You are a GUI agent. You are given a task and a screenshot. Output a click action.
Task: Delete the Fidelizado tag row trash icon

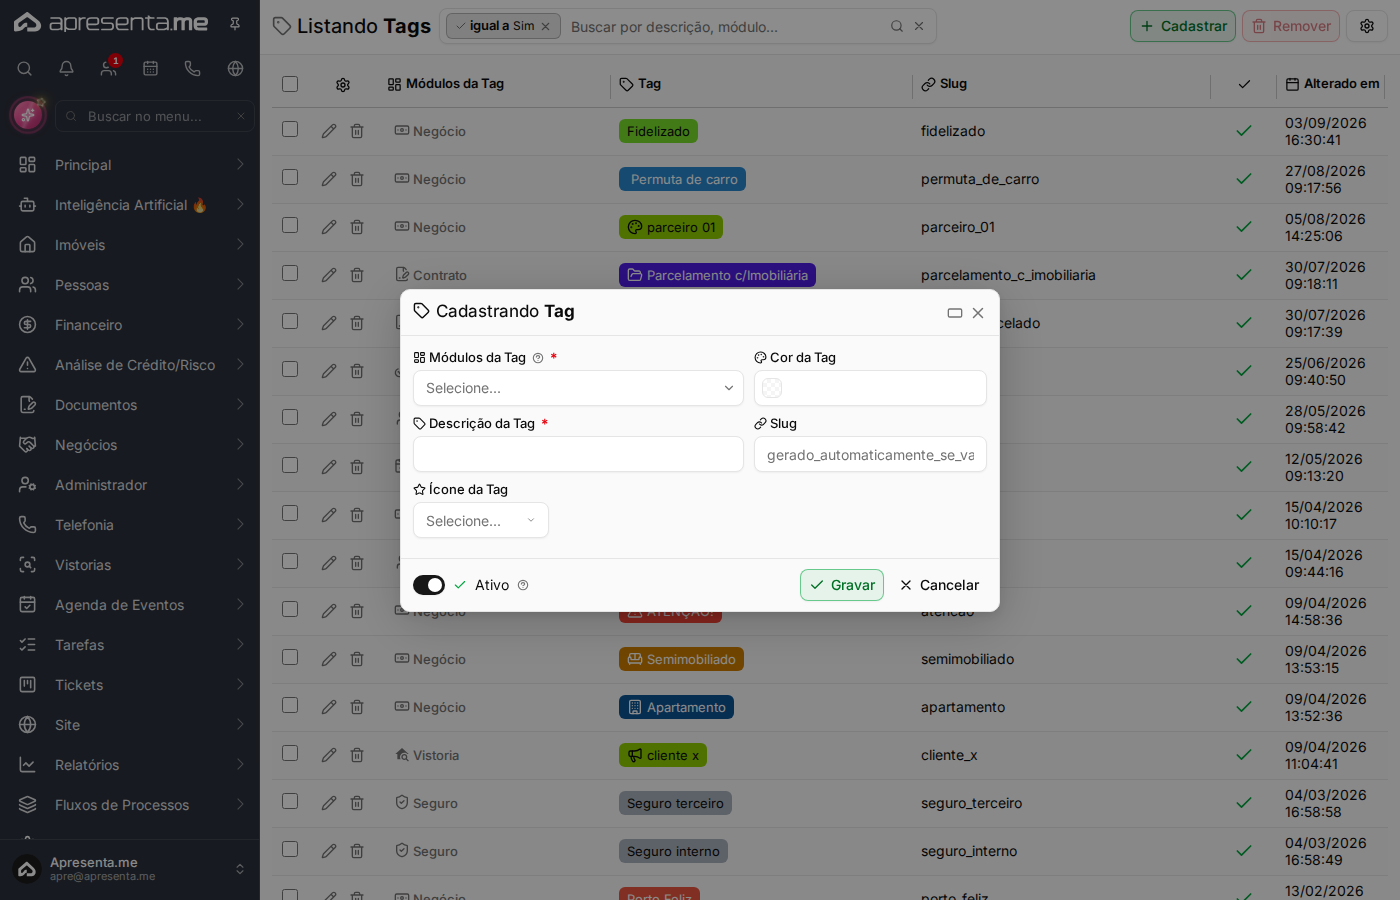(357, 131)
